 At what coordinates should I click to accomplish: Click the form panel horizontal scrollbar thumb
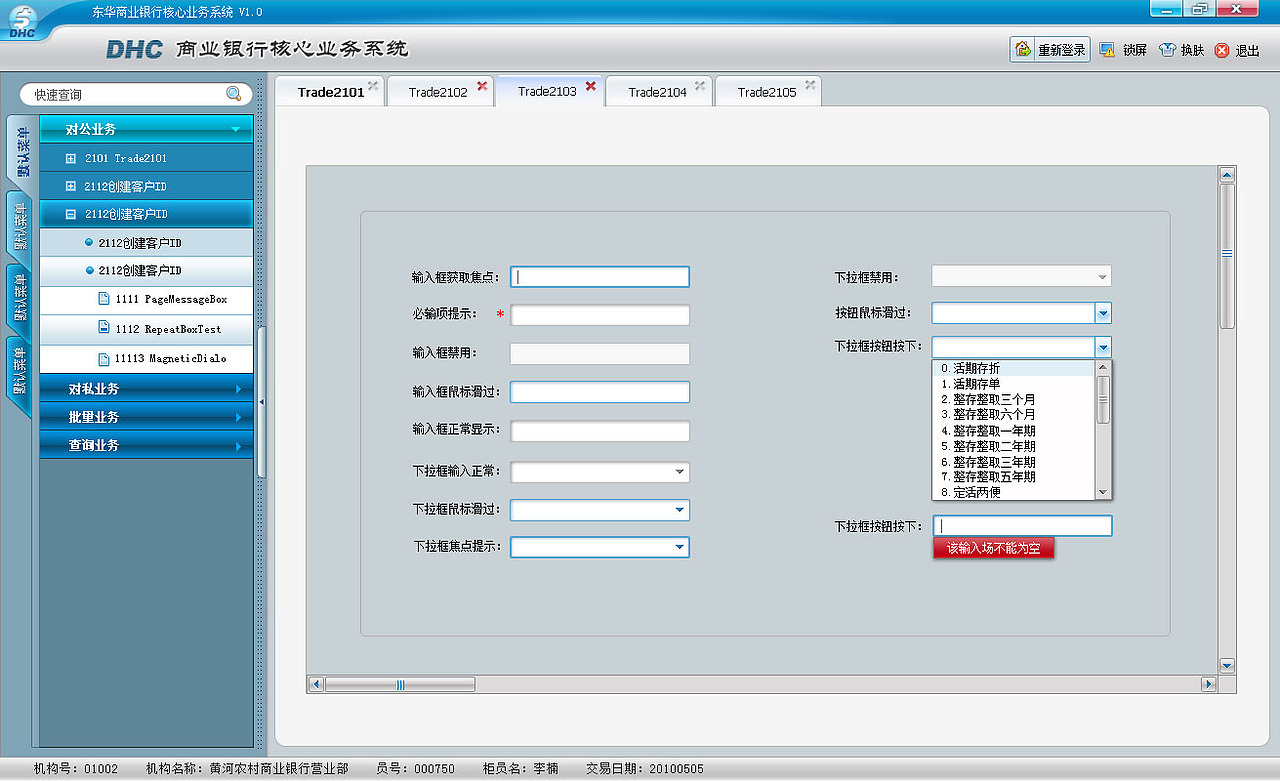coord(400,684)
